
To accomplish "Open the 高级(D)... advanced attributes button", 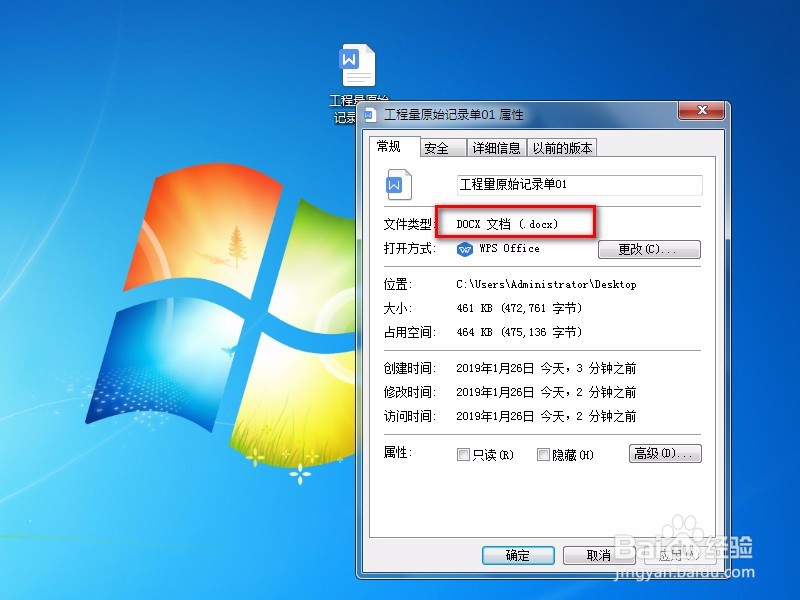I will (x=665, y=453).
